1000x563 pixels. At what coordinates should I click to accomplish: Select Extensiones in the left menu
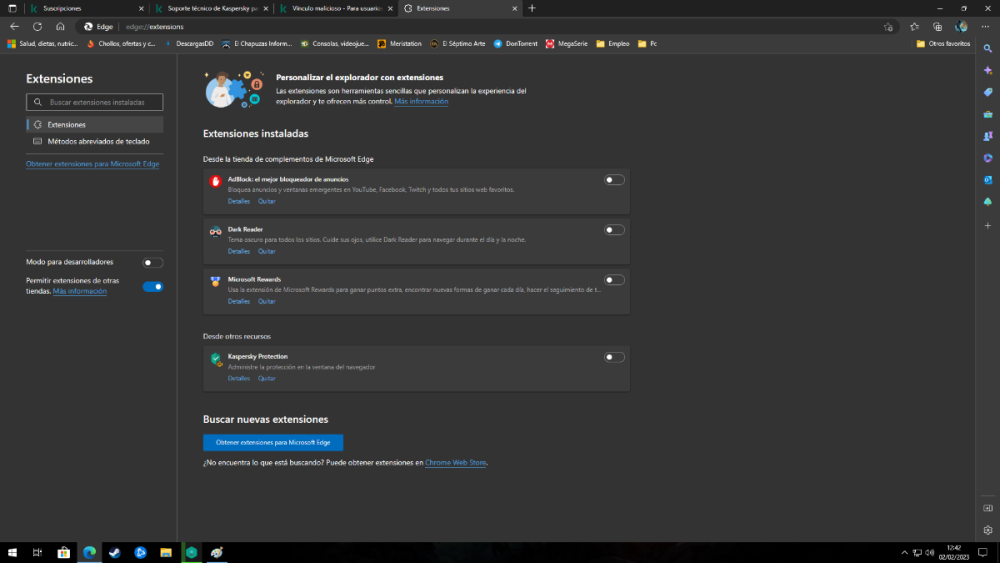click(94, 124)
